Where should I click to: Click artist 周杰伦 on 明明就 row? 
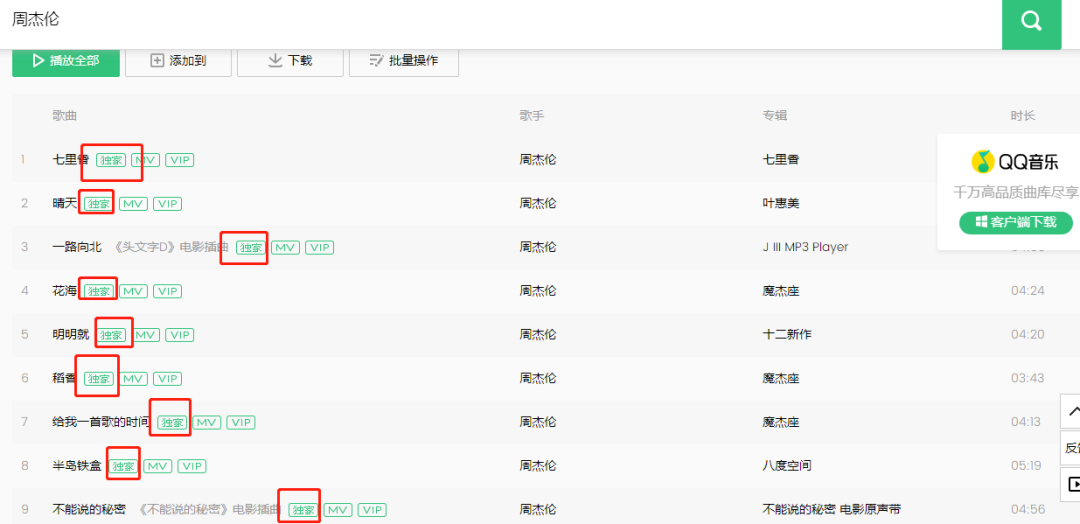tap(538, 335)
